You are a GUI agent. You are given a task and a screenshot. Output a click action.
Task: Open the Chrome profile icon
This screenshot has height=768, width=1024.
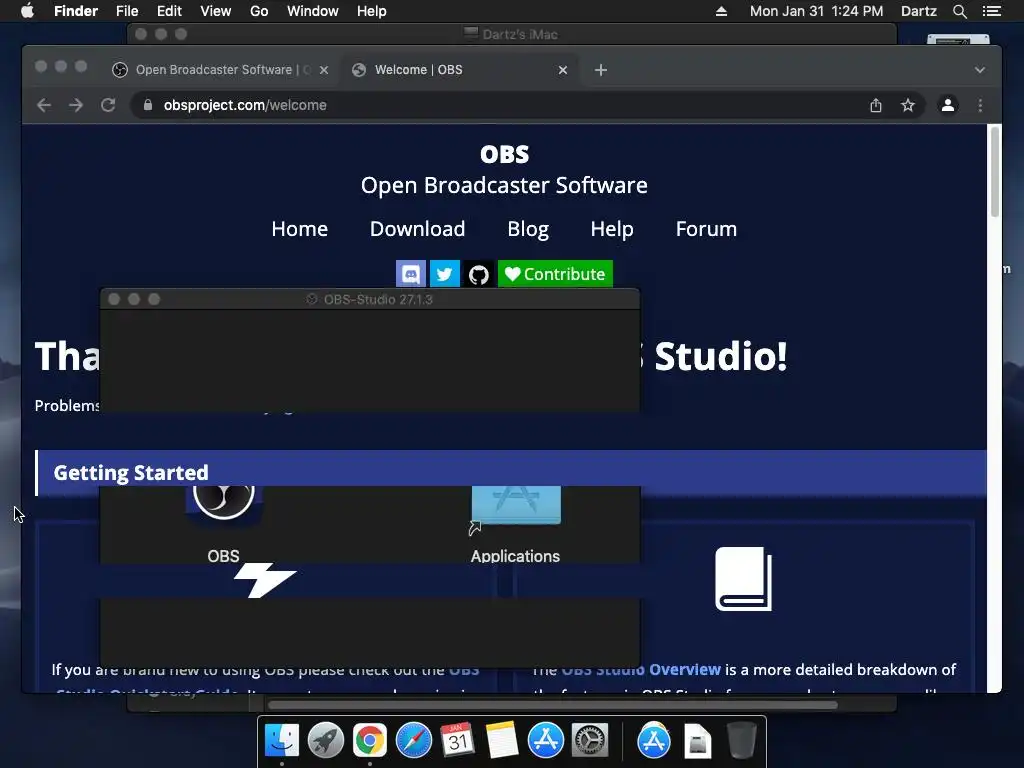click(x=948, y=105)
